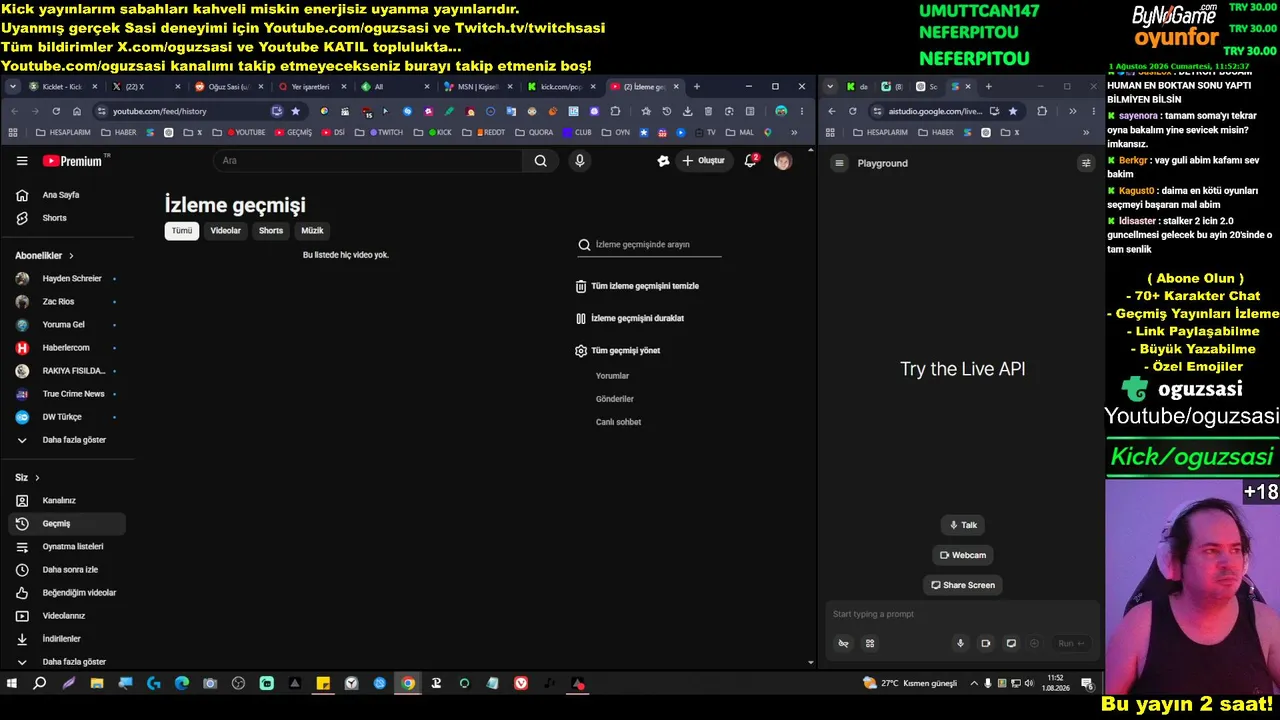Click the YouTube Ara search box
The width and height of the screenshot is (1280, 720).
click(368, 161)
